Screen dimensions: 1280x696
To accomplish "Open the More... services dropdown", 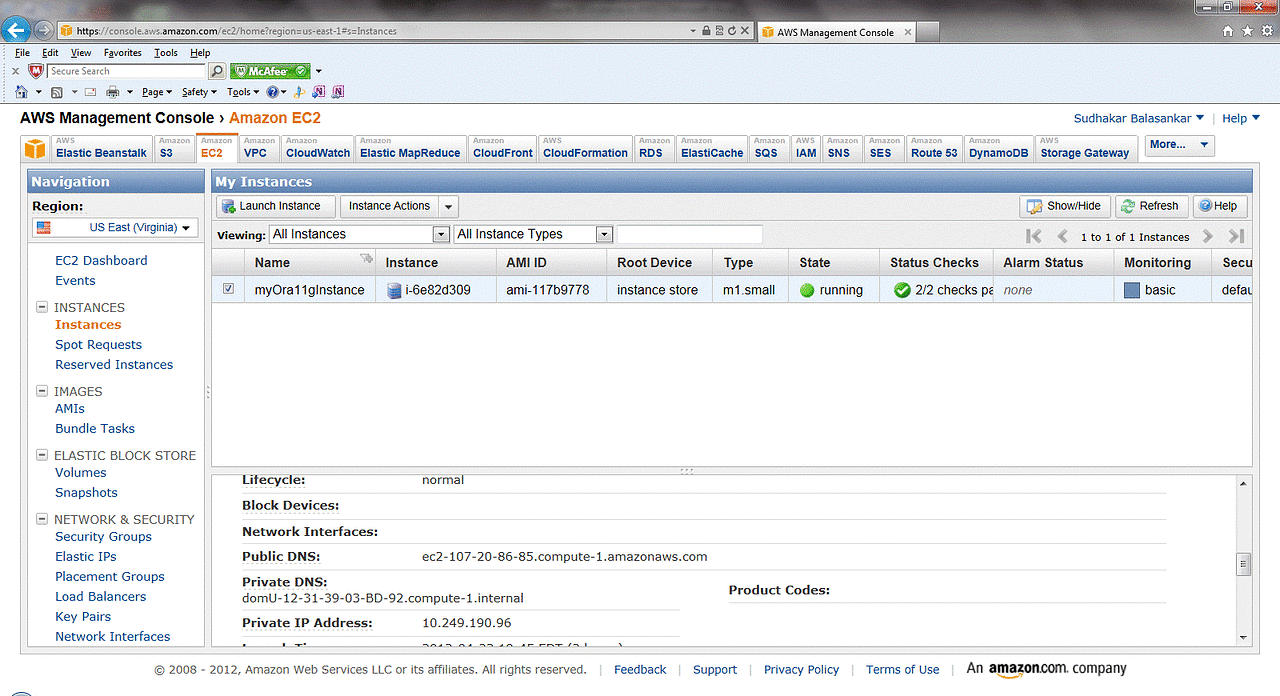I will tap(1179, 145).
